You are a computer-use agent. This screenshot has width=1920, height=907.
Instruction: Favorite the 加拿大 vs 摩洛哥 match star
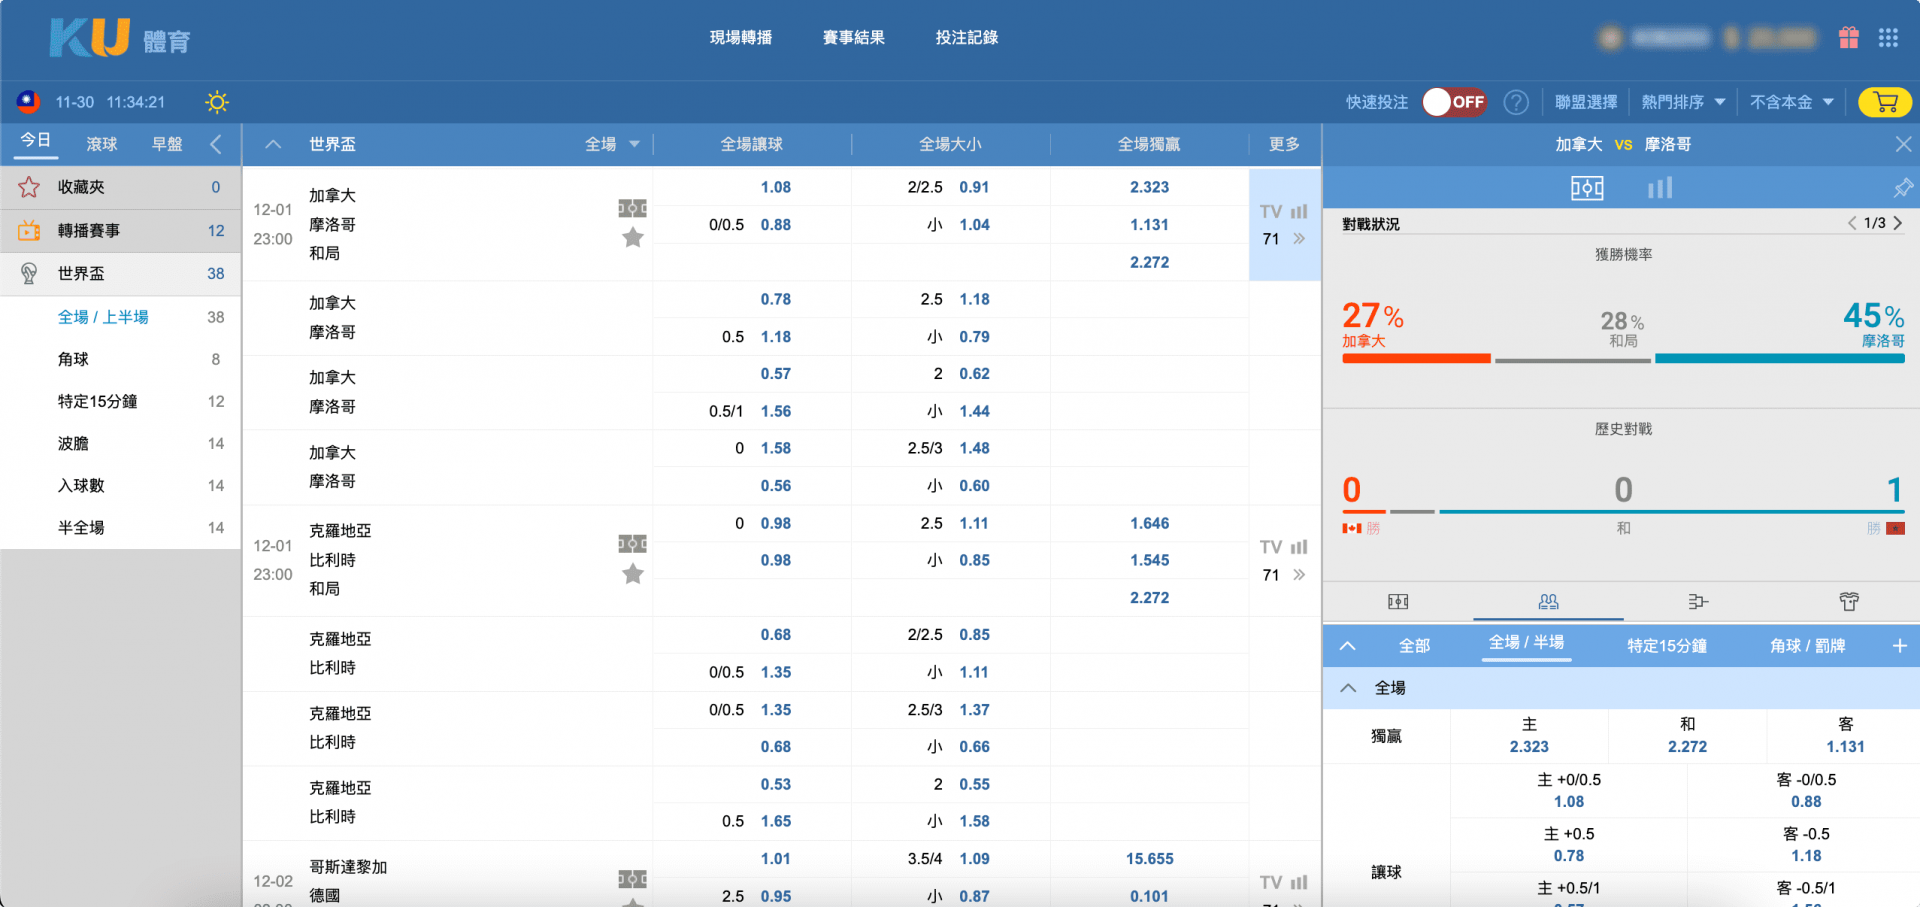pos(633,238)
